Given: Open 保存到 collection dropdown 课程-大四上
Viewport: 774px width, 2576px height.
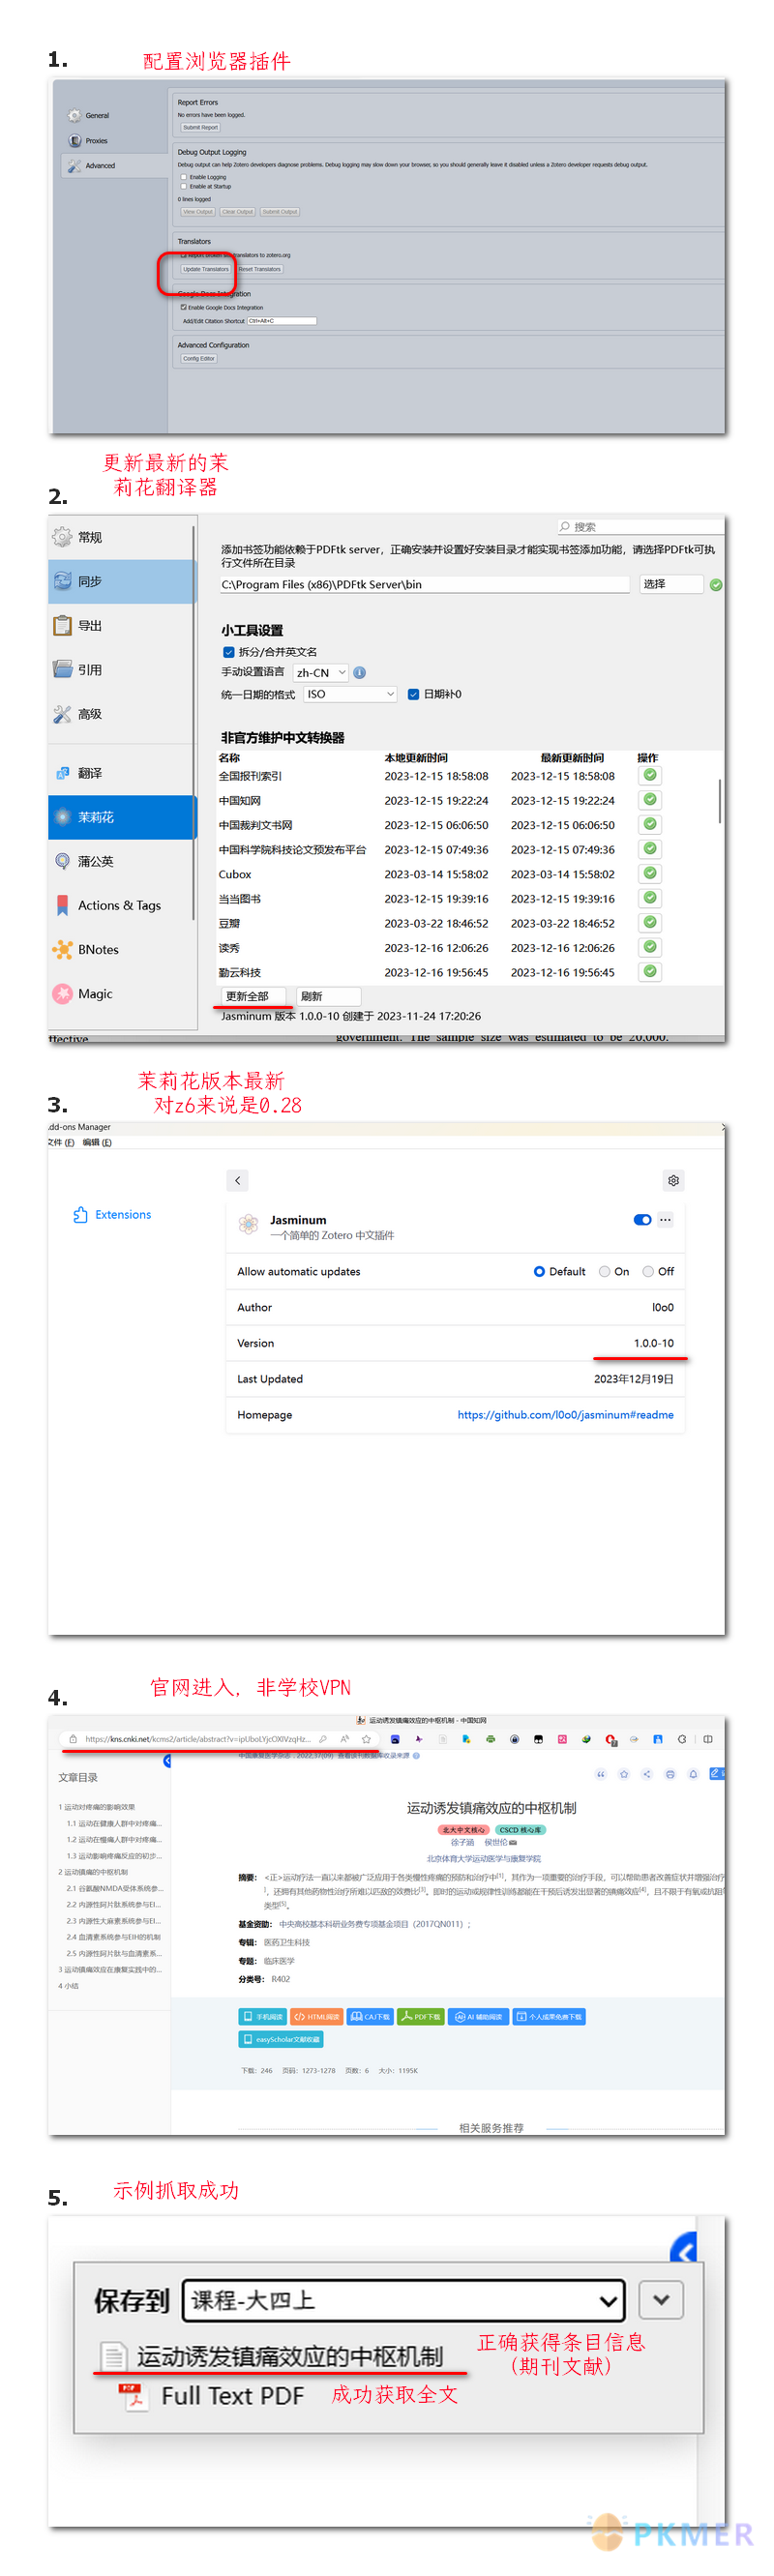Looking at the screenshot, I should [404, 2301].
